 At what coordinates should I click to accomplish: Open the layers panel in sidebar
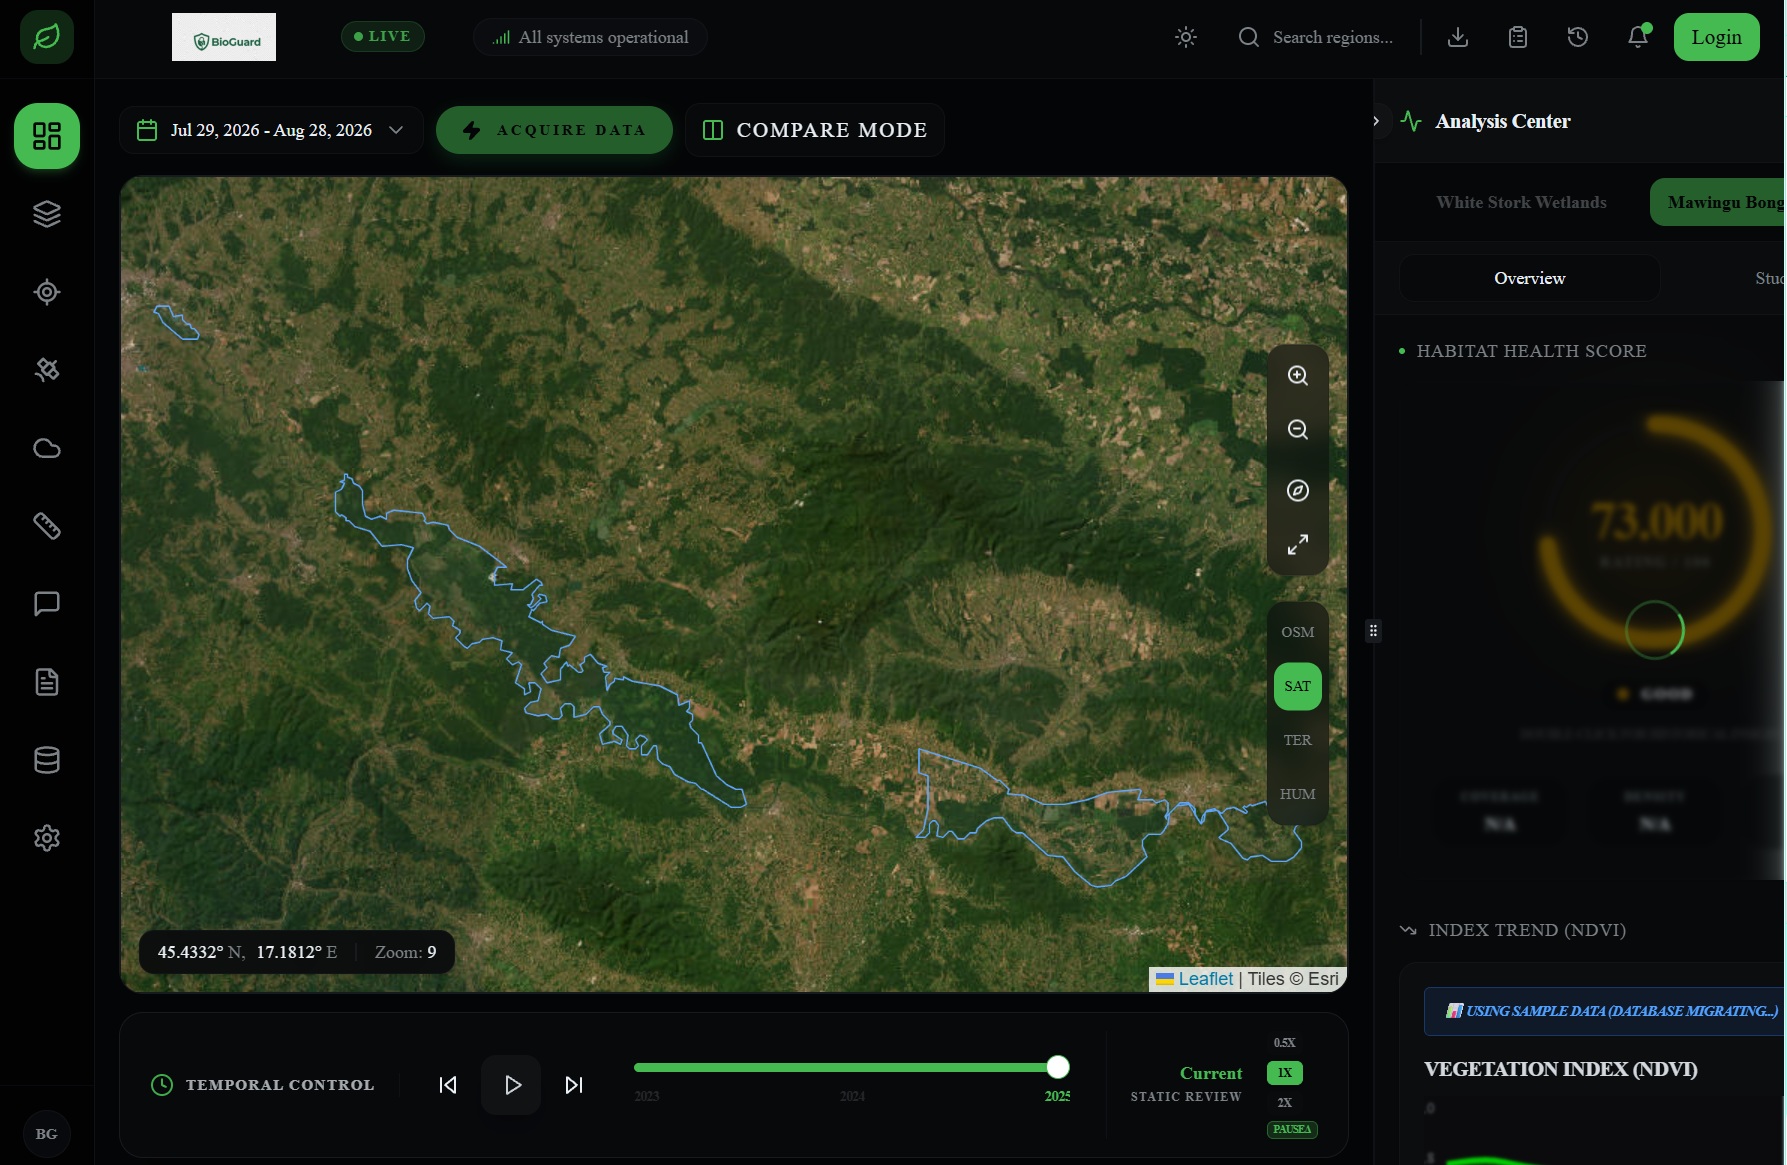tap(47, 214)
